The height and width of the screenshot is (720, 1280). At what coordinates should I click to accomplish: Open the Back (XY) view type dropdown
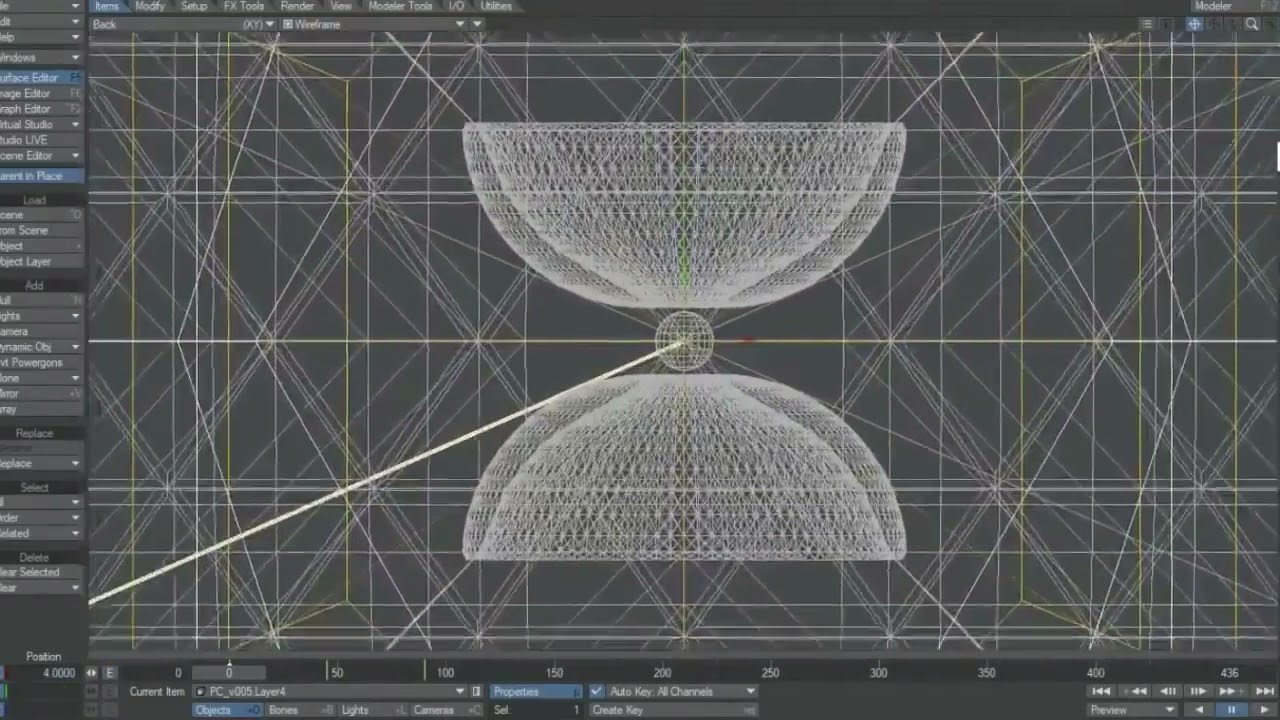coord(182,24)
